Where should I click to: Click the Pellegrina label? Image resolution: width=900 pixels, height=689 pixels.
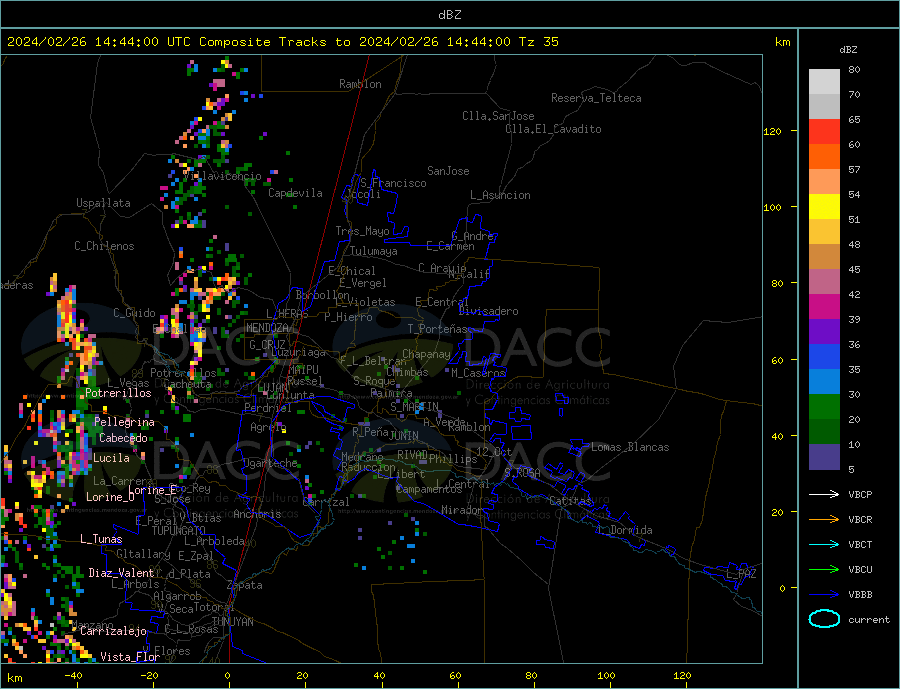pos(124,423)
